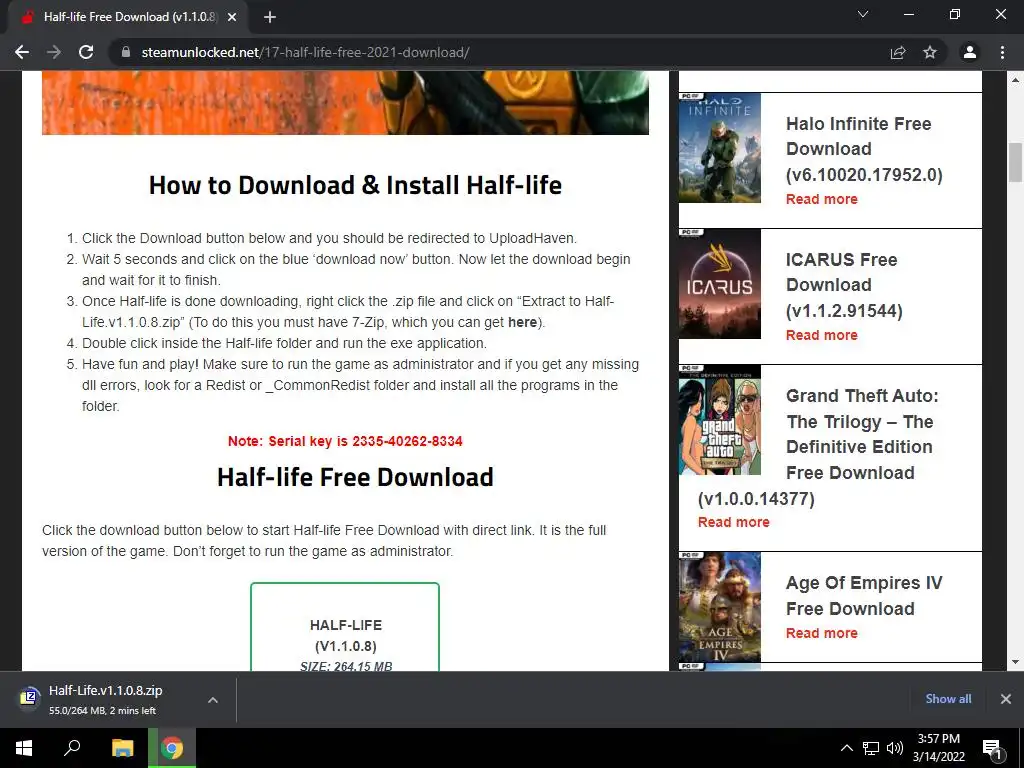
Task: Click the Chrome taskbar icon
Action: click(172, 748)
